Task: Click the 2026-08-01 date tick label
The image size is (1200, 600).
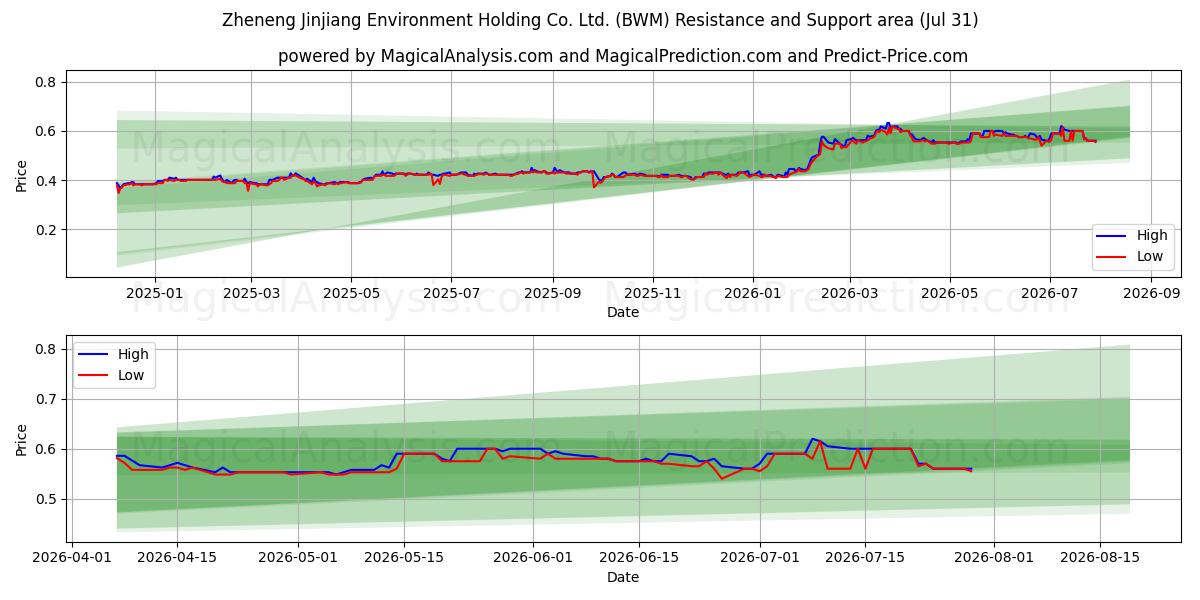Action: coord(995,559)
